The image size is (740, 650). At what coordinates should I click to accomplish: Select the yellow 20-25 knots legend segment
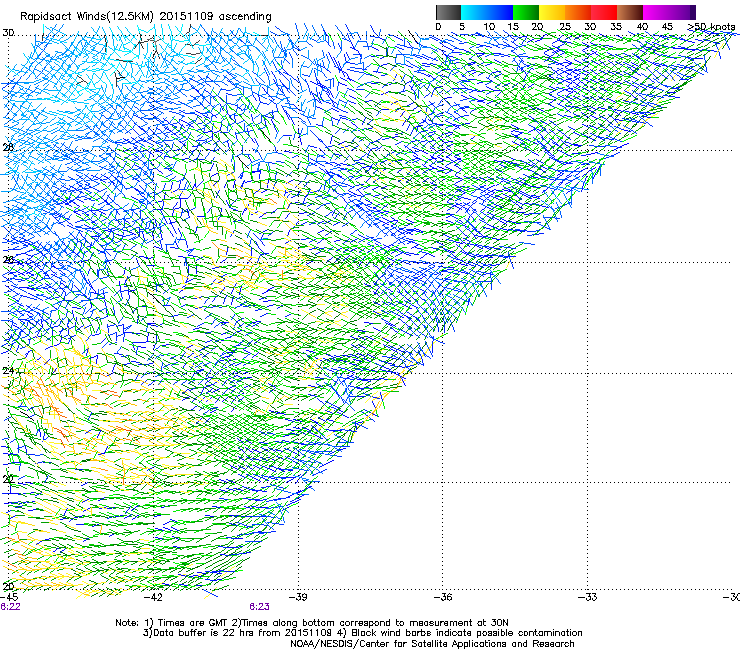(x=552, y=12)
